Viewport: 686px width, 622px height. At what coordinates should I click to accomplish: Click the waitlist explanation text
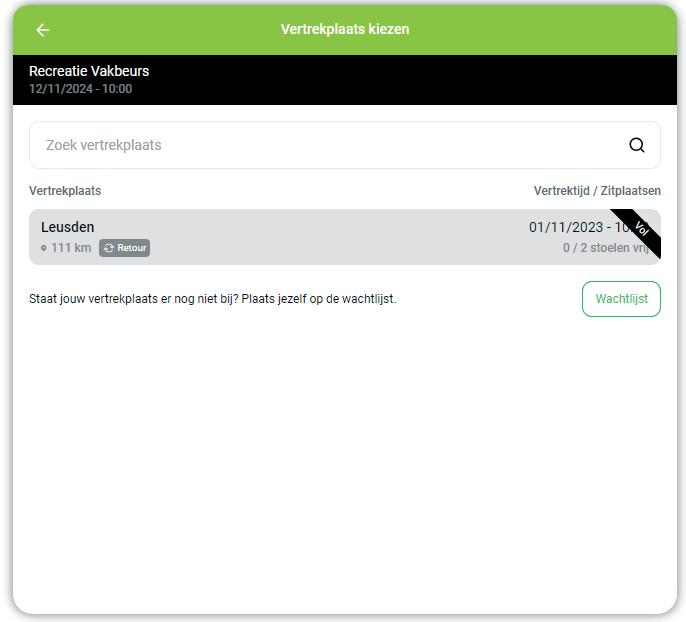[x=213, y=299]
